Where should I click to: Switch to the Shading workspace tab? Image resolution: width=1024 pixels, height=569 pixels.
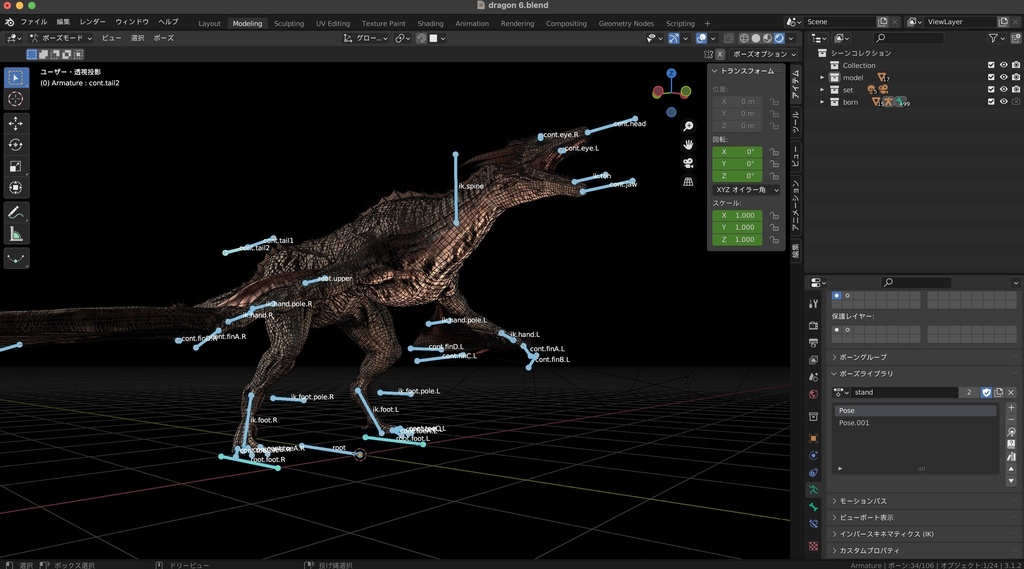click(x=430, y=24)
